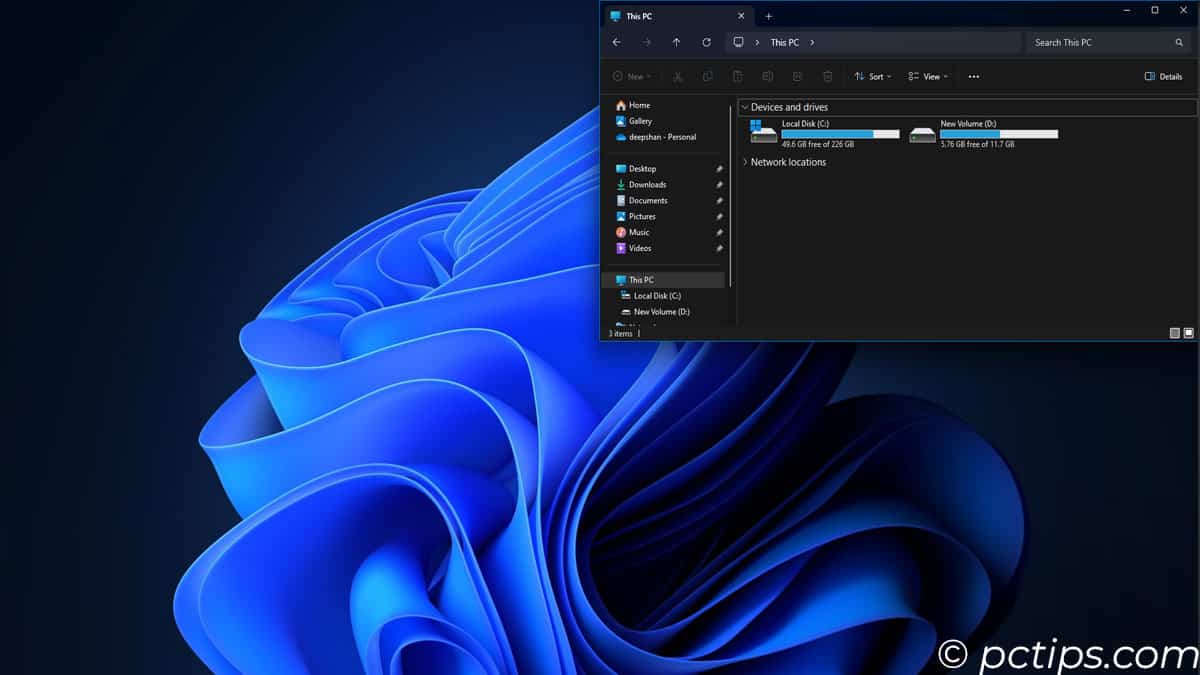
Task: Click the Local Disk C storage usage bar
Action: [840, 133]
